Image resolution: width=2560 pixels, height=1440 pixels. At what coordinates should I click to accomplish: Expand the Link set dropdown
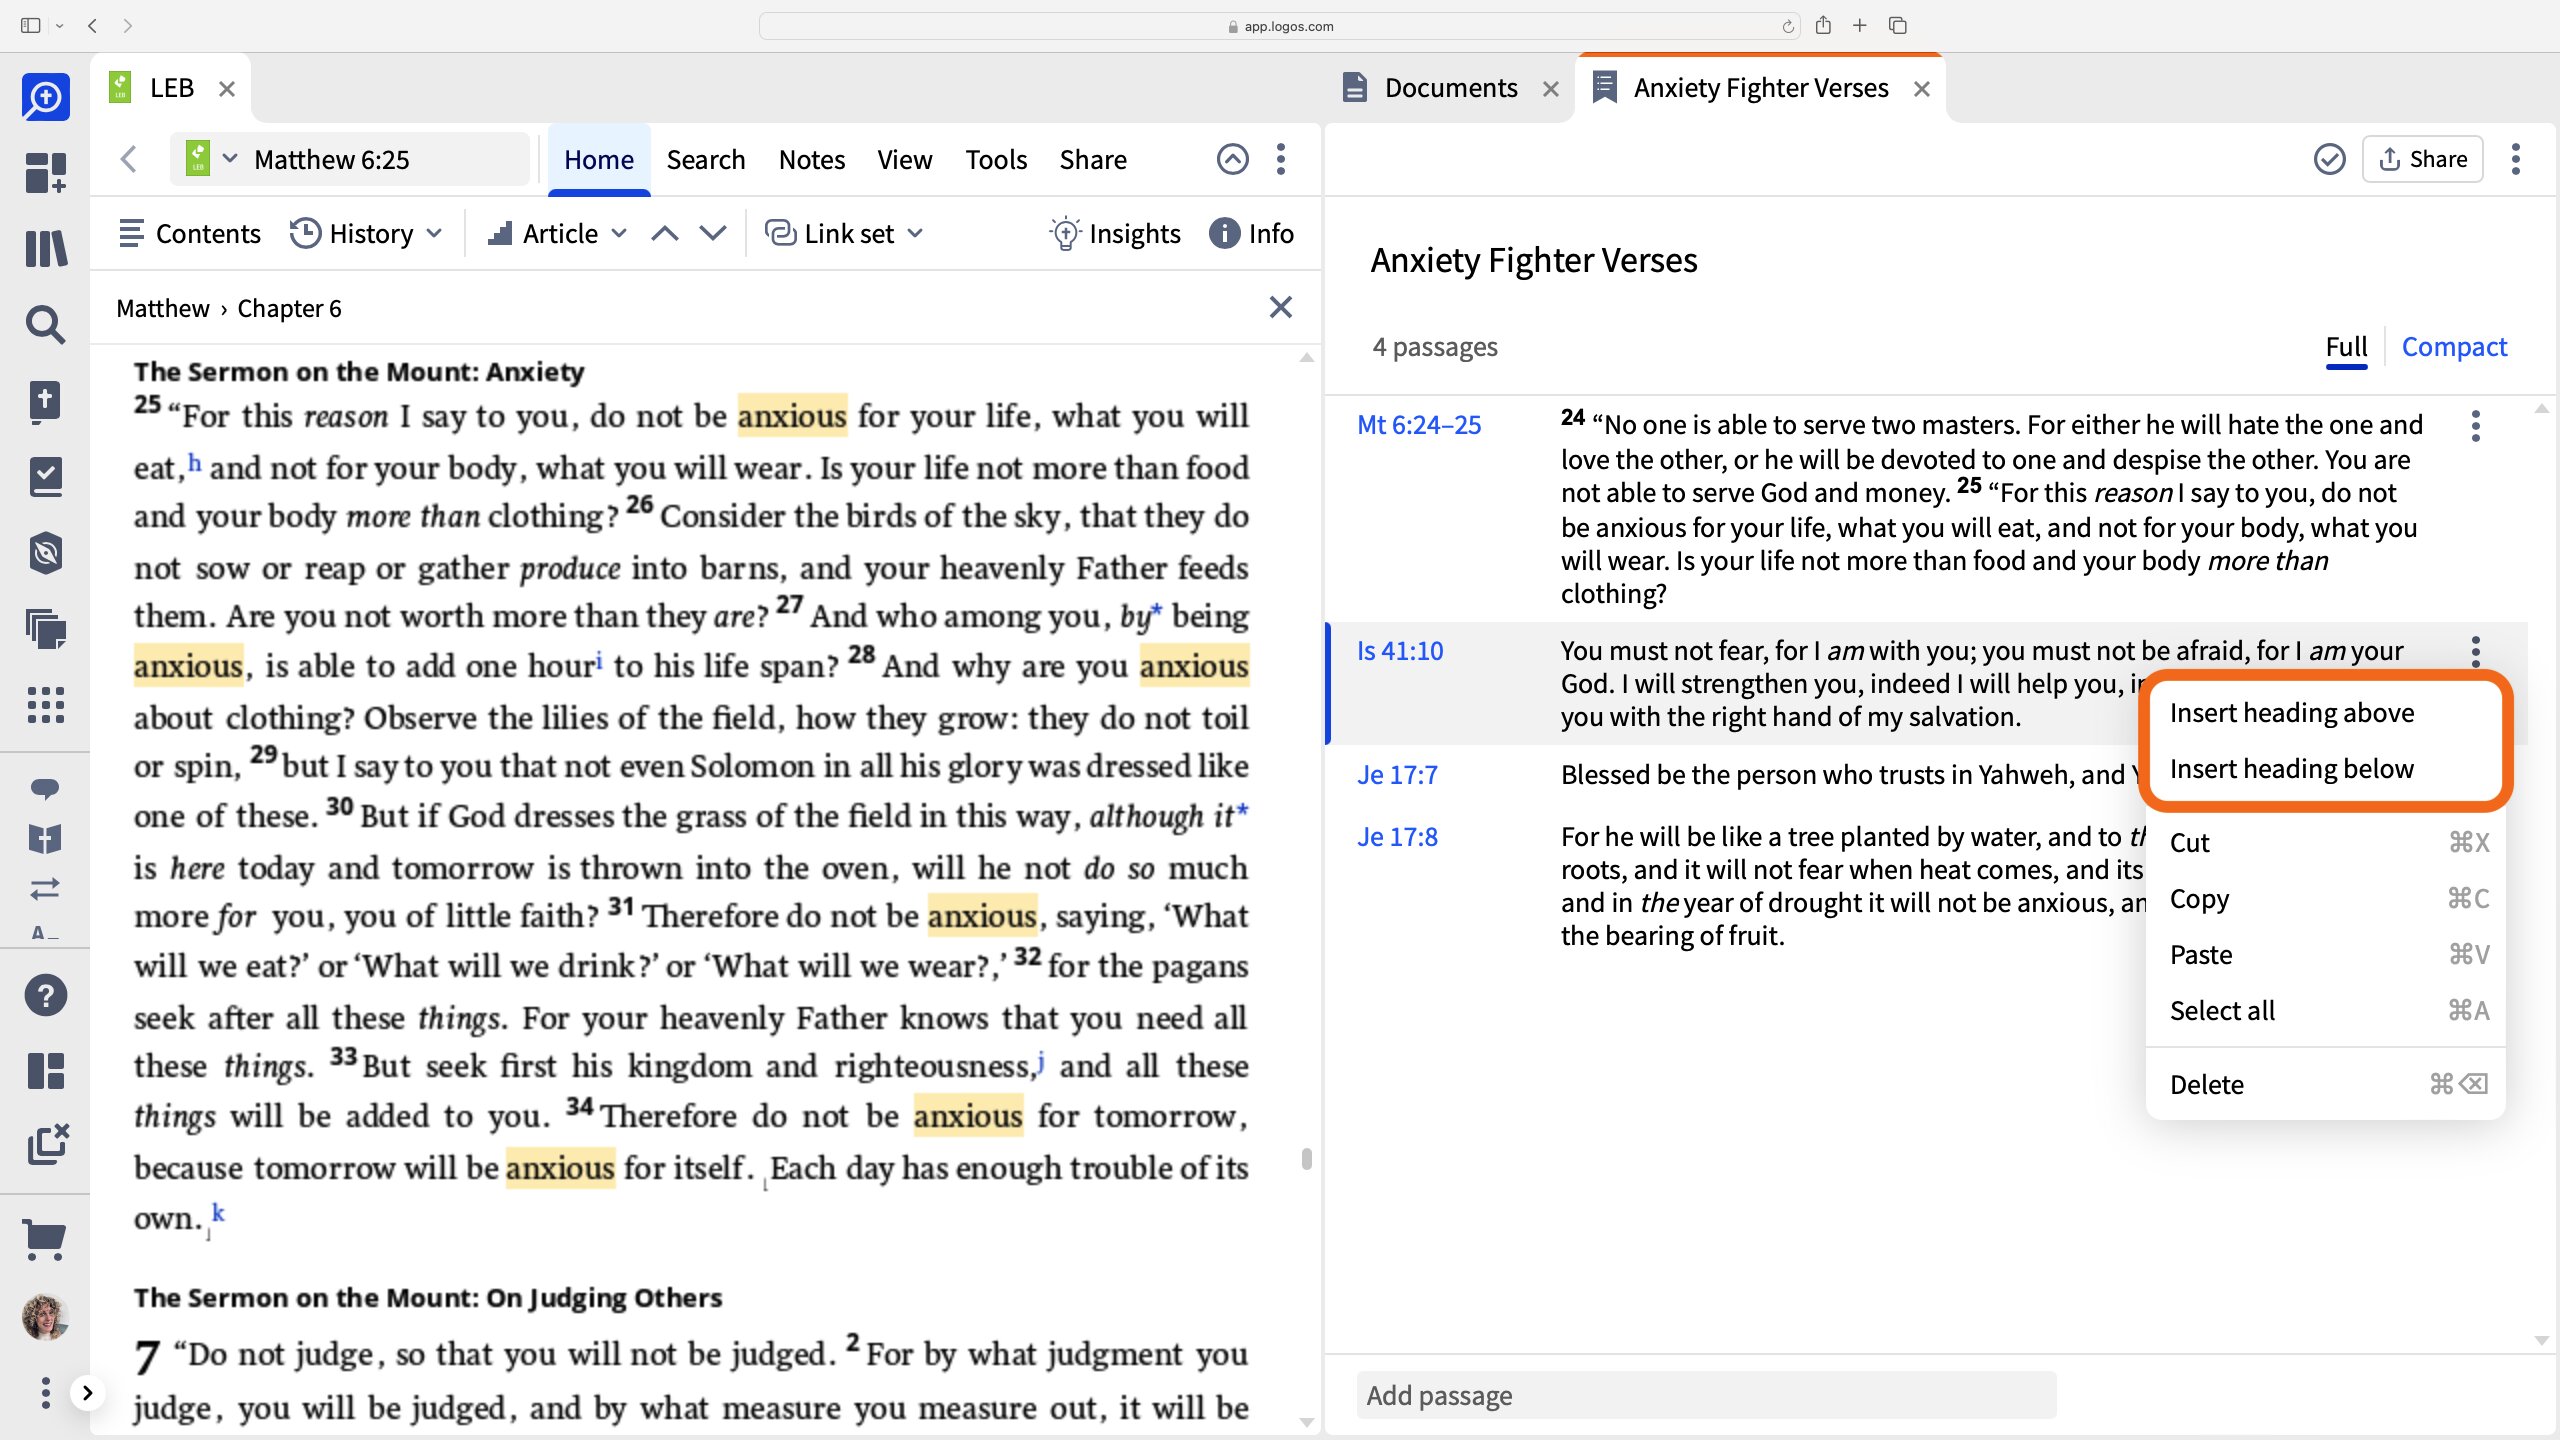point(844,233)
